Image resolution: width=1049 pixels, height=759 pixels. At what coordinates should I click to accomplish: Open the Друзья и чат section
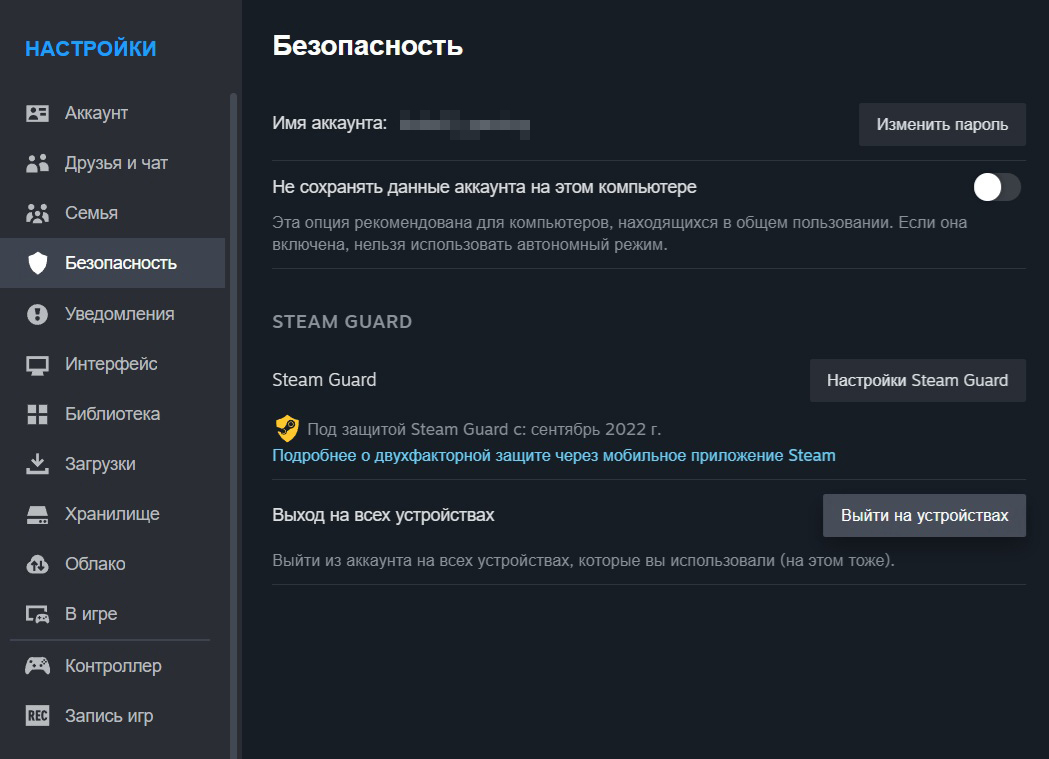click(x=112, y=163)
